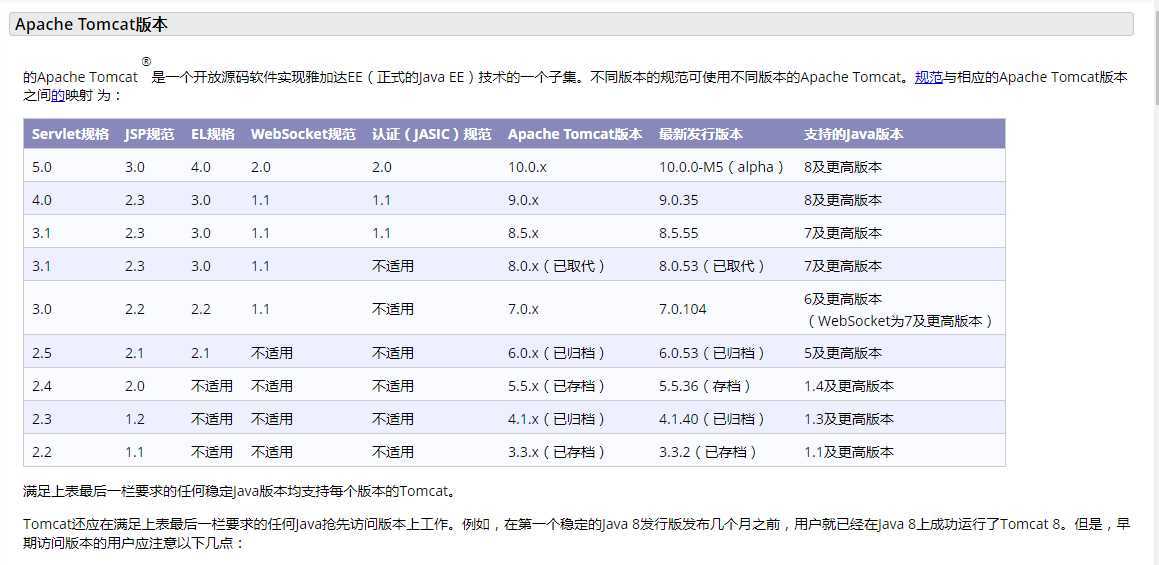Click the WebSocket规范 column header
This screenshot has height=565, width=1159.
tap(303, 135)
